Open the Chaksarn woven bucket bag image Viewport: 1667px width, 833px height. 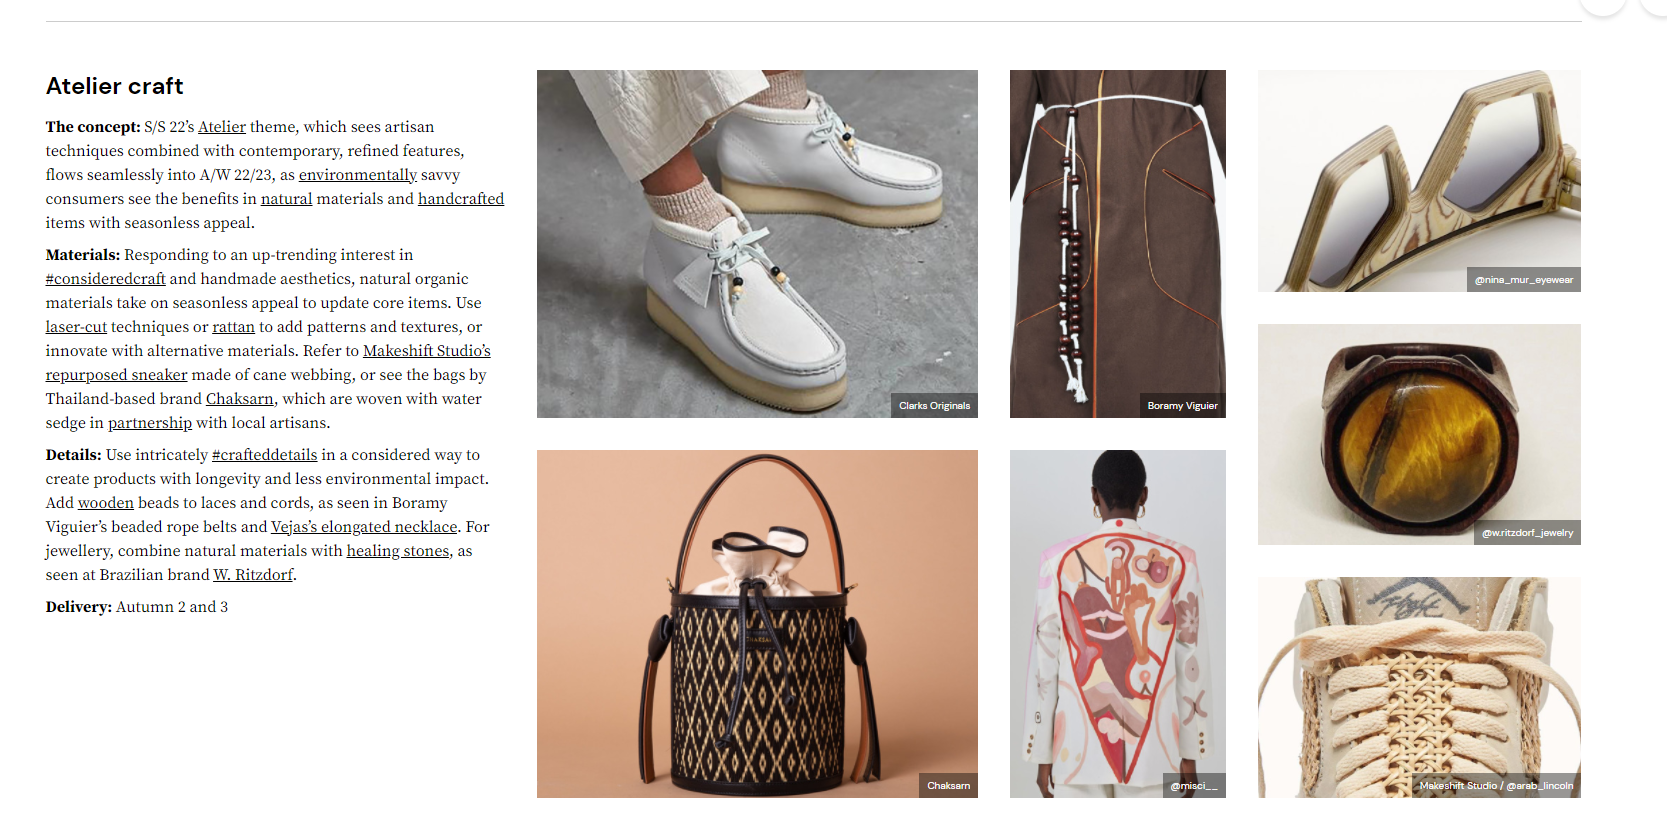[757, 624]
